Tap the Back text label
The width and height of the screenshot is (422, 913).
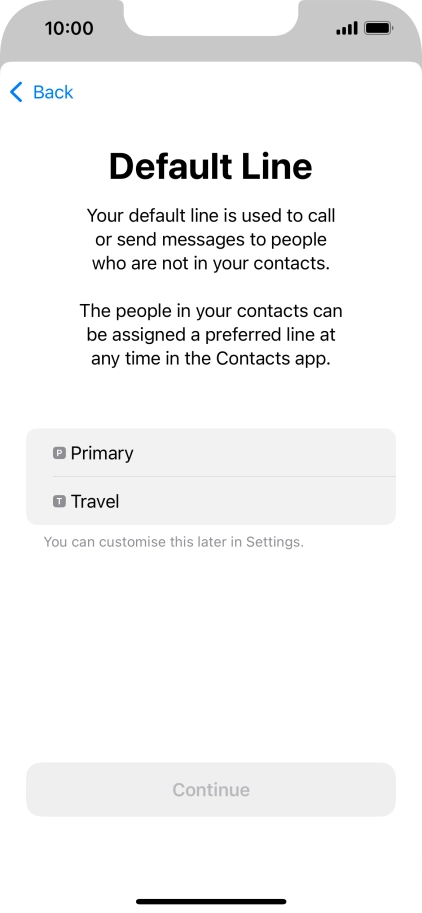coord(53,92)
